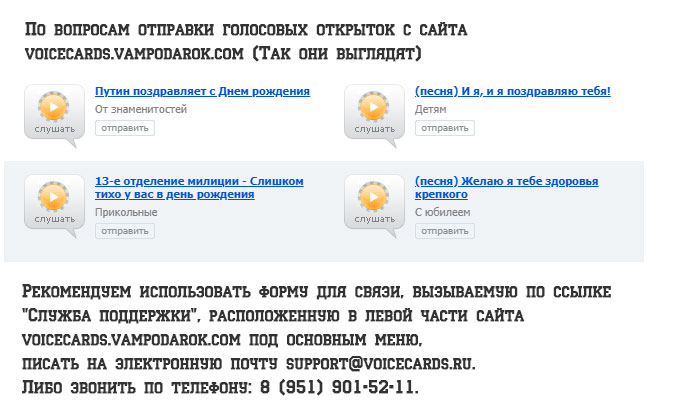Click the voicecards.vampodarok.com address in the heading
700x420 pixels.
134,54
